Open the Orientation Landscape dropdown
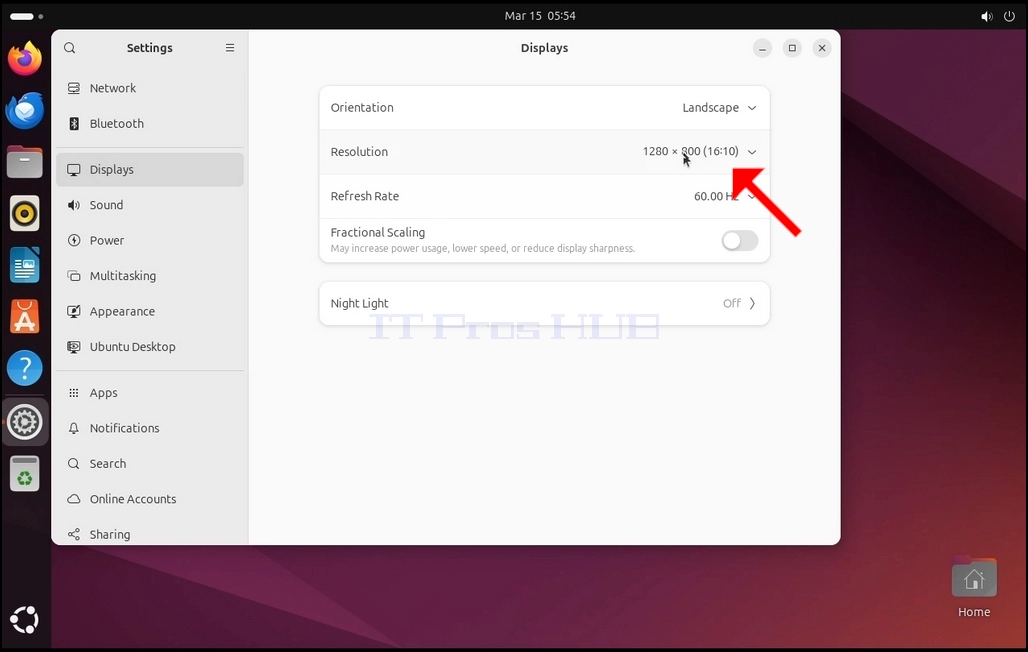The height and width of the screenshot is (652, 1028). (544, 108)
